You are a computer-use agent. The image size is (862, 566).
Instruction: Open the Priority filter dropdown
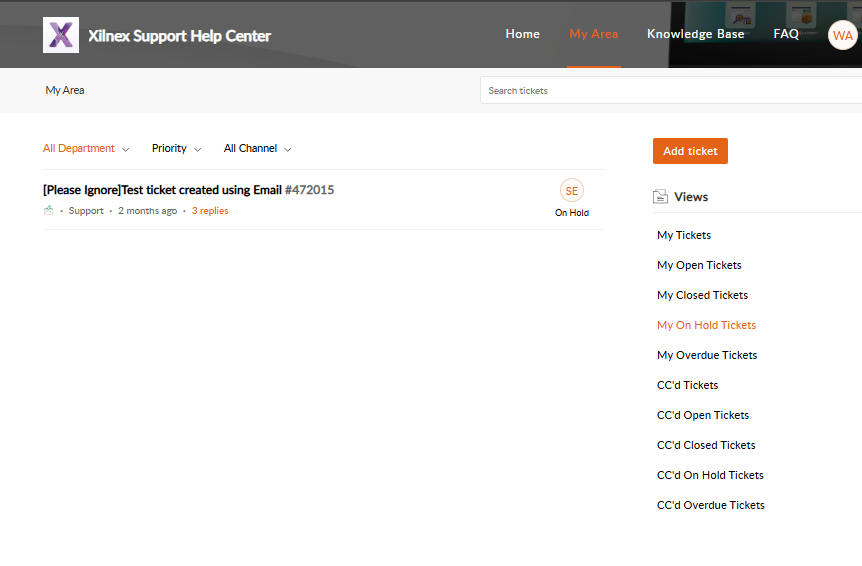pos(176,149)
